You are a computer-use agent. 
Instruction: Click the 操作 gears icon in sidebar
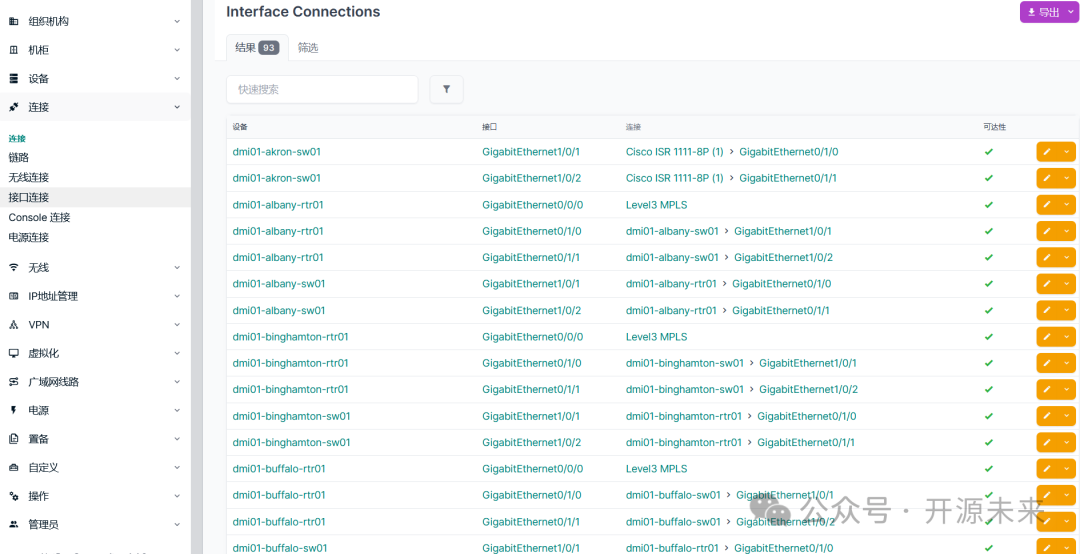pos(13,496)
